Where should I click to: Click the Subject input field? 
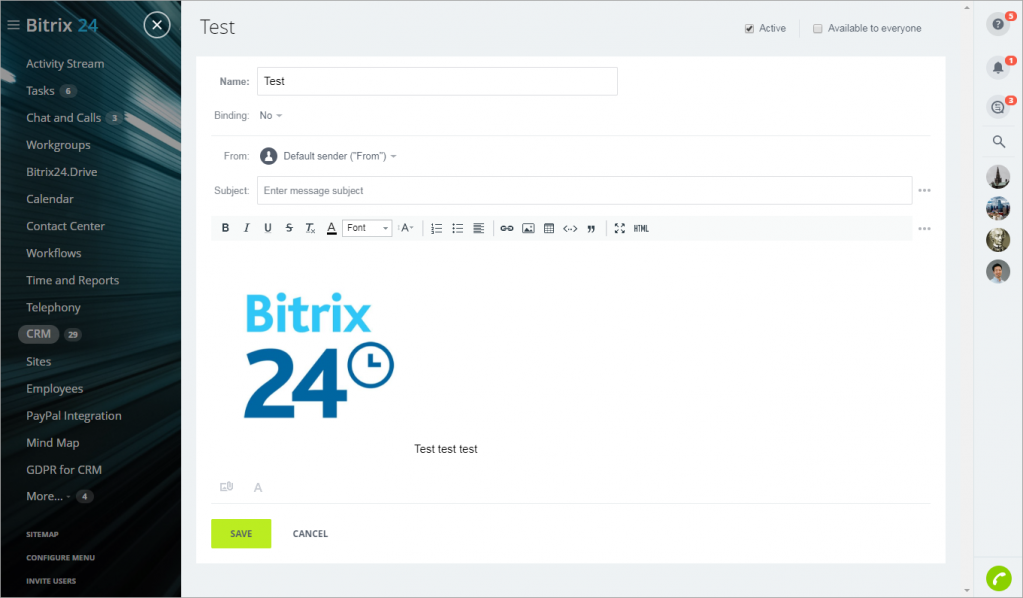tap(584, 190)
